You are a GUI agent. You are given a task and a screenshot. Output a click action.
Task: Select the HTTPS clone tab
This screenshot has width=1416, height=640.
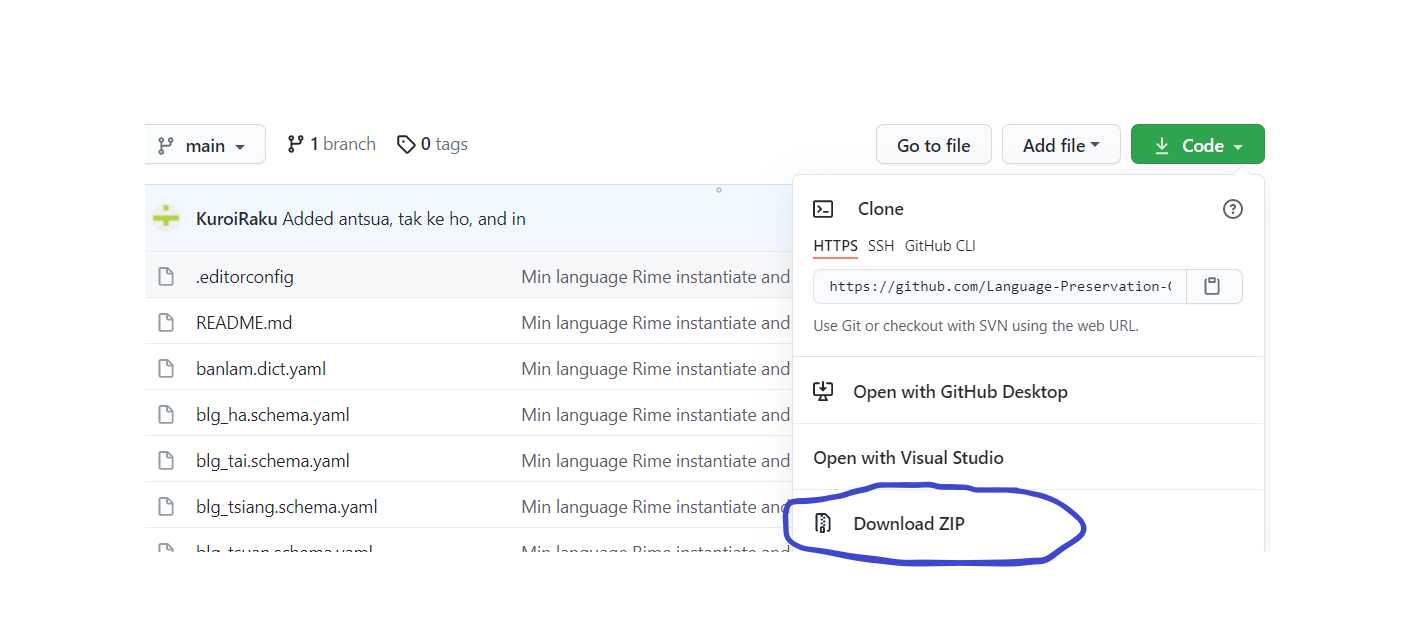(836, 246)
